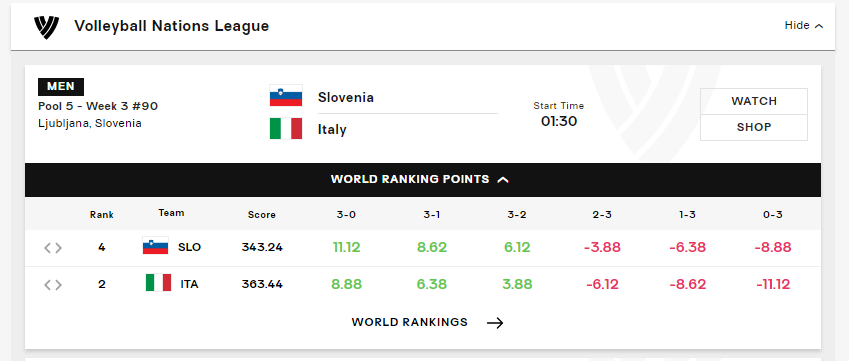The width and height of the screenshot is (849, 361).
Task: Click the angle brackets icon on ITA row
Action: tap(53, 285)
